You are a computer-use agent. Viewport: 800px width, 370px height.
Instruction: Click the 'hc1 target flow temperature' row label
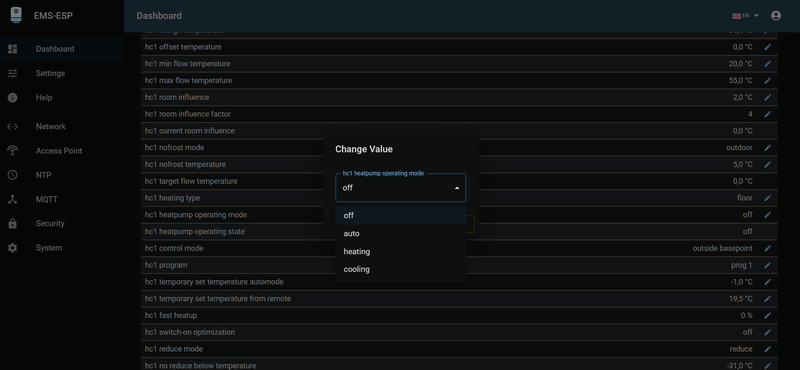coord(191,181)
